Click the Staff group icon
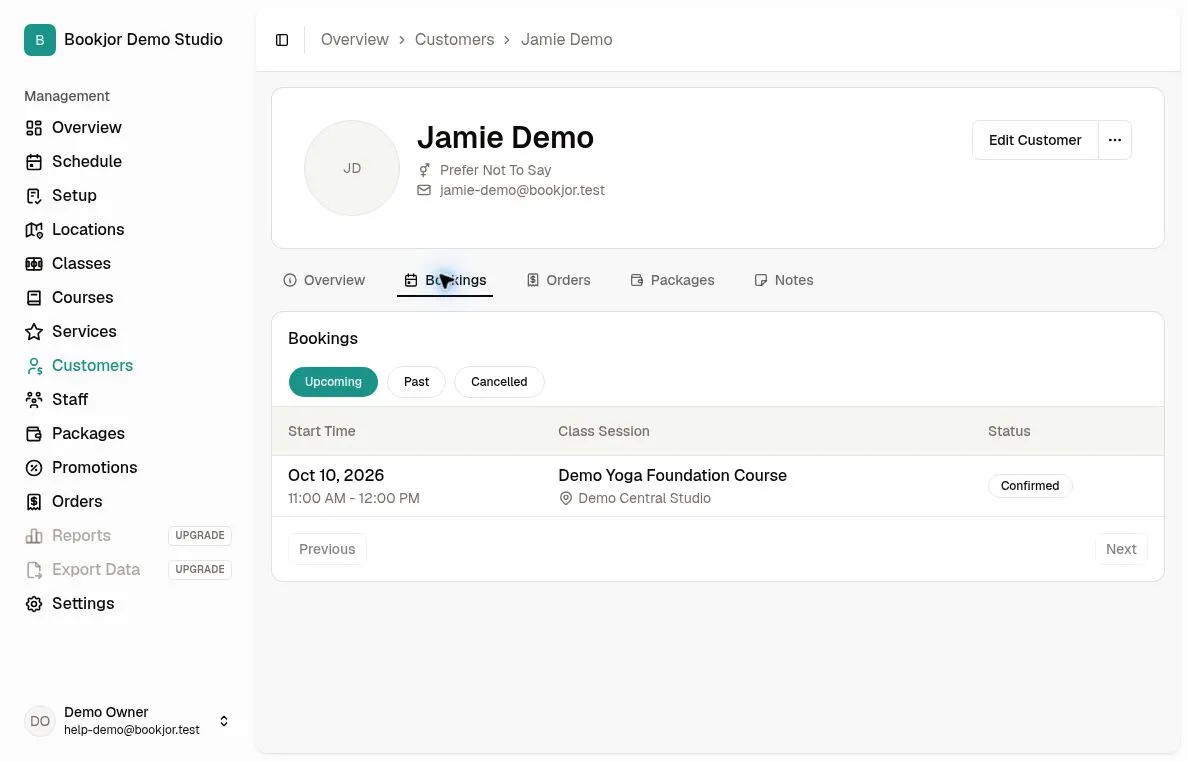This screenshot has height=761, width=1188. coord(34,399)
